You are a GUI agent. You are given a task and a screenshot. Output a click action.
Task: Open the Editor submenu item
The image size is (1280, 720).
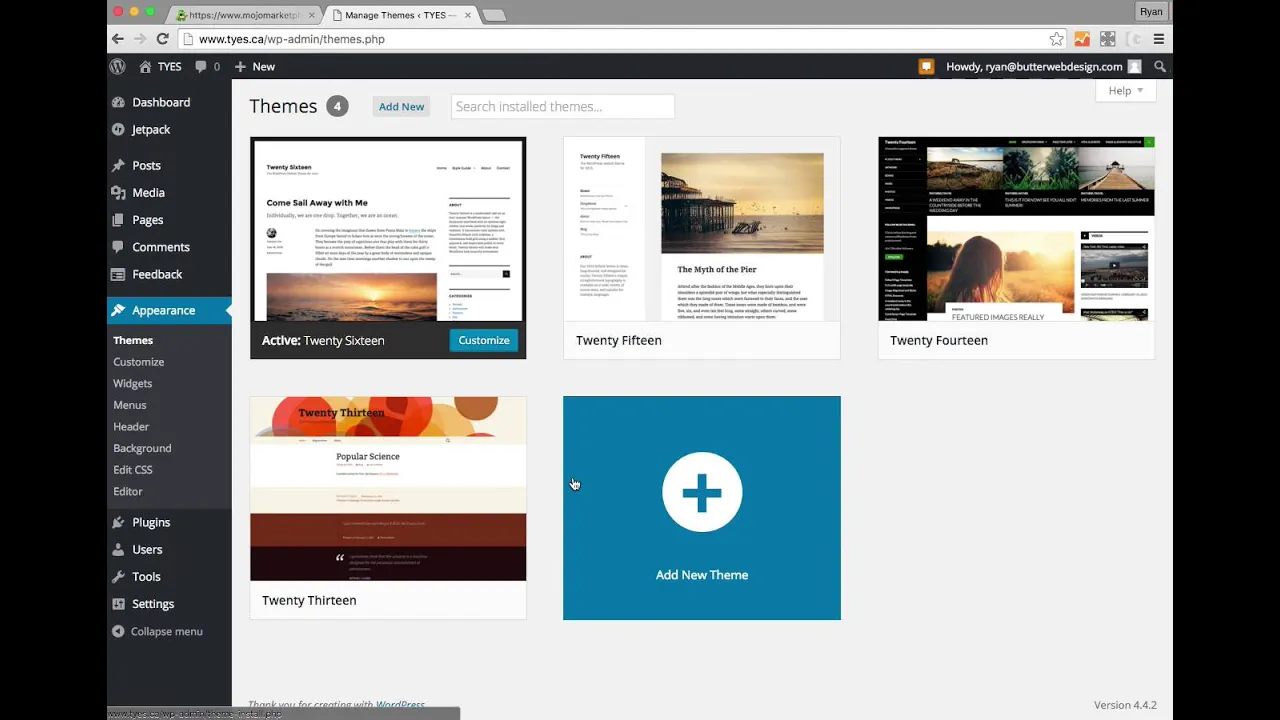click(x=128, y=491)
